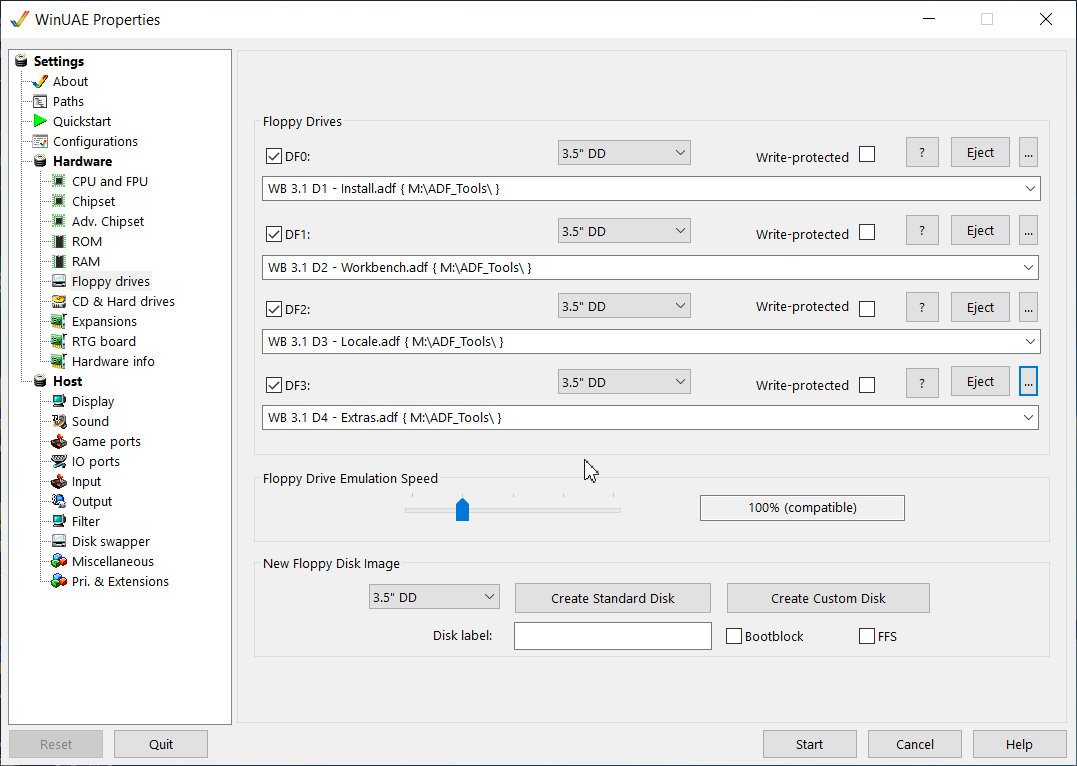
Task: Expand the Workbench.adf disk image dropdown
Action: pos(1028,267)
